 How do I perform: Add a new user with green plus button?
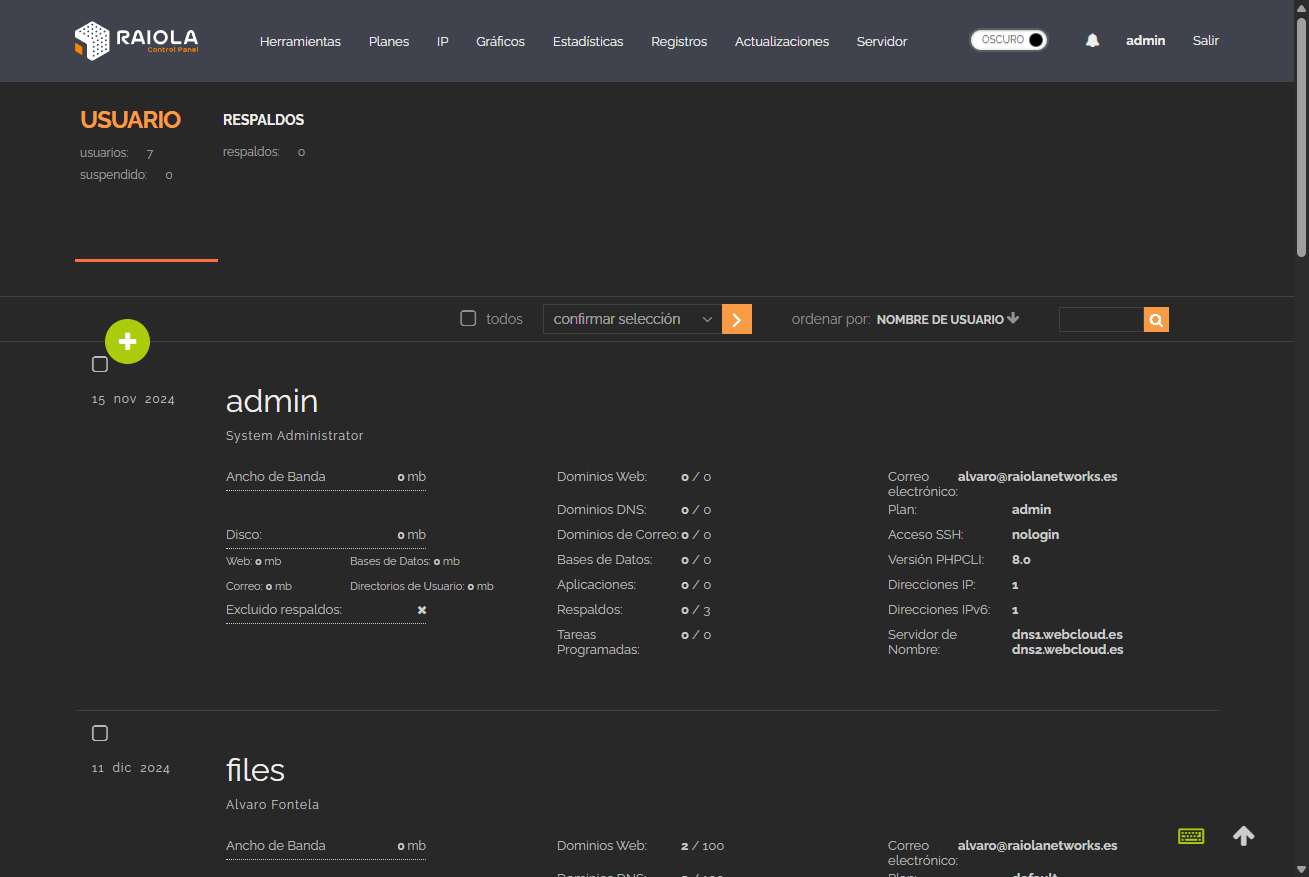click(x=127, y=342)
